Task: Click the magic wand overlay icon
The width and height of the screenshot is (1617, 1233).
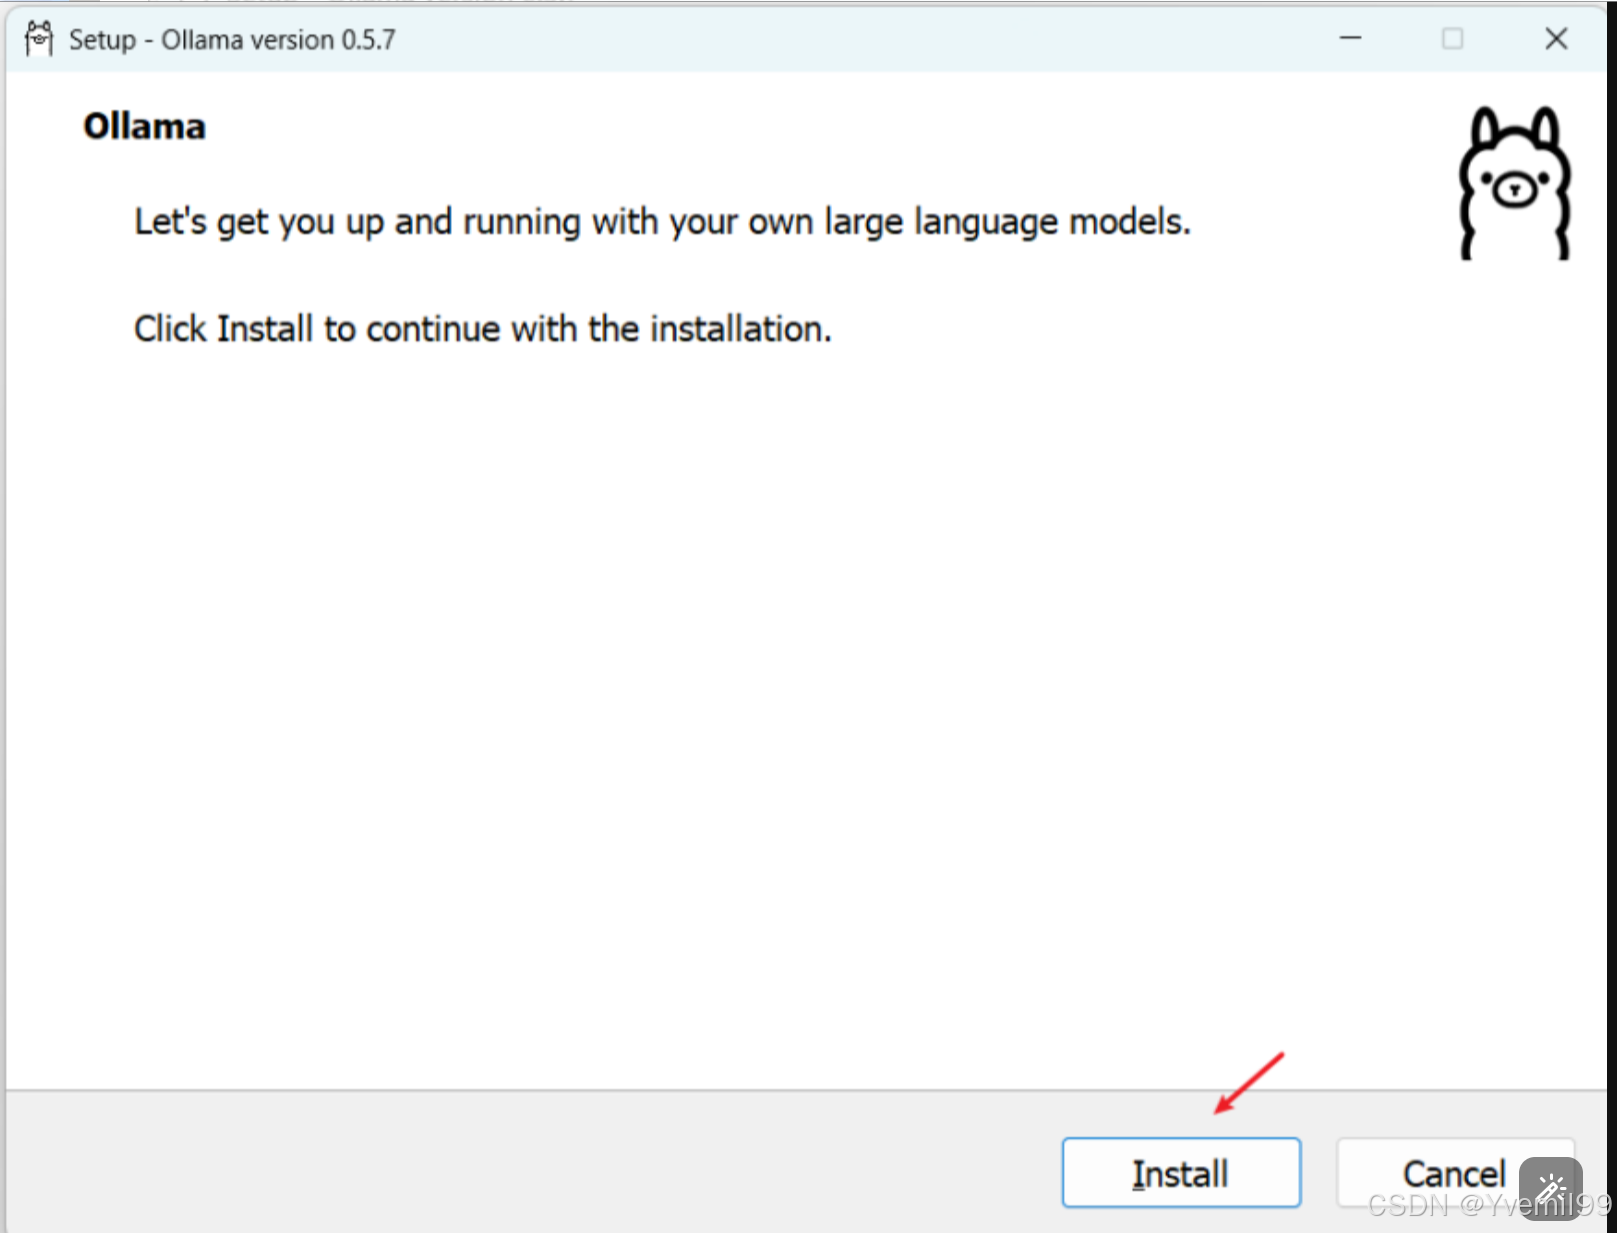Action: coord(1551,1188)
